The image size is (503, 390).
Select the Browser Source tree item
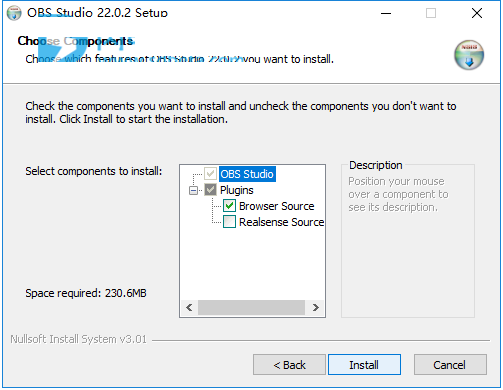point(277,206)
